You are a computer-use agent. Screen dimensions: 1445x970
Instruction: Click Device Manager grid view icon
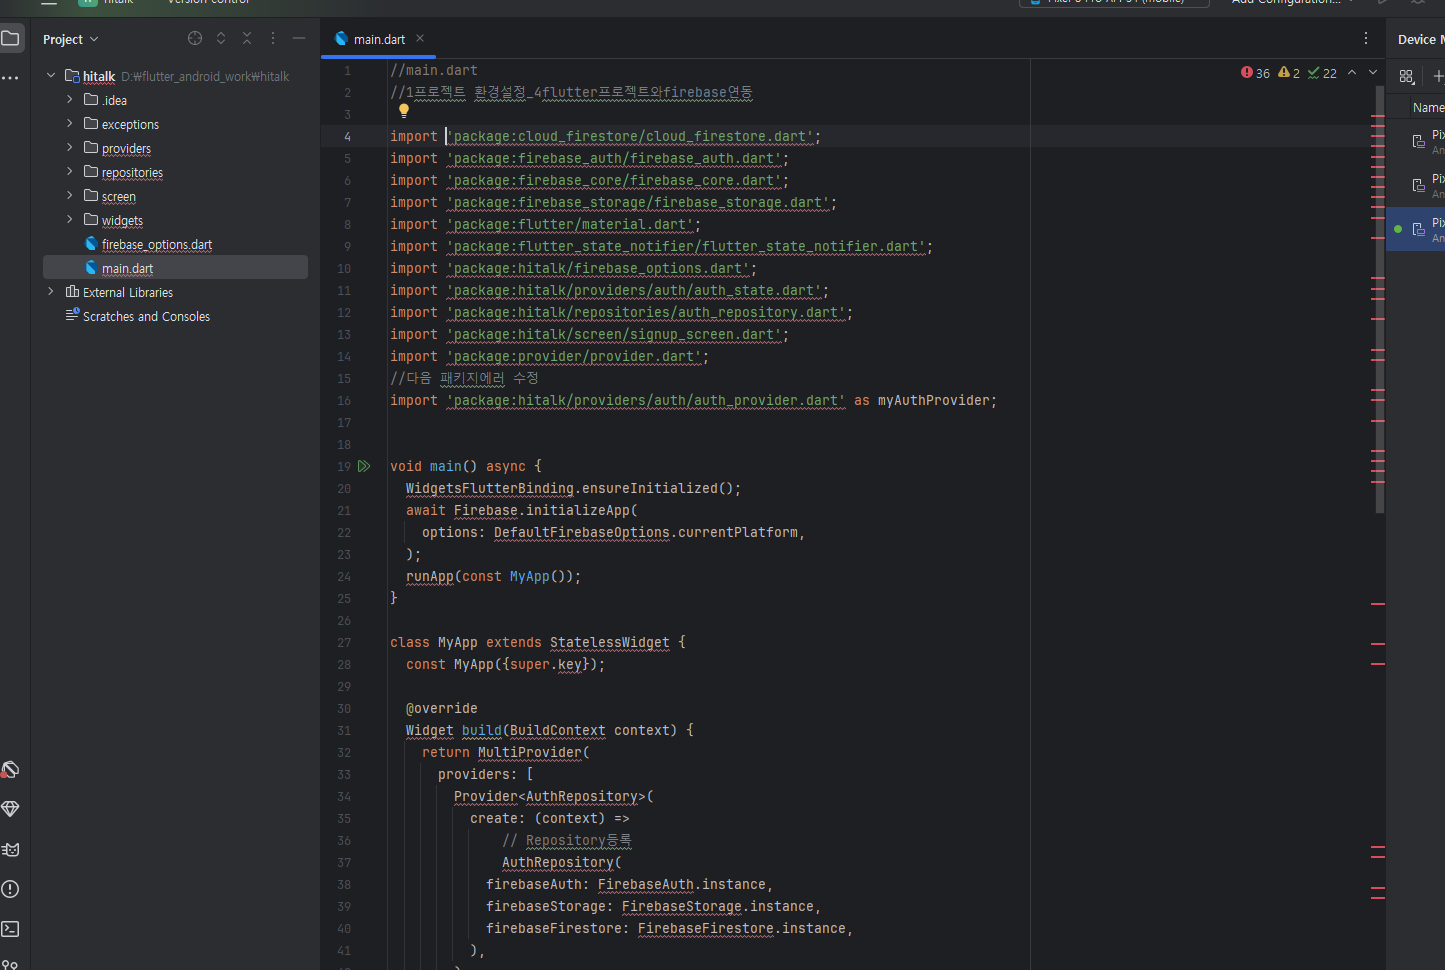point(1407,77)
